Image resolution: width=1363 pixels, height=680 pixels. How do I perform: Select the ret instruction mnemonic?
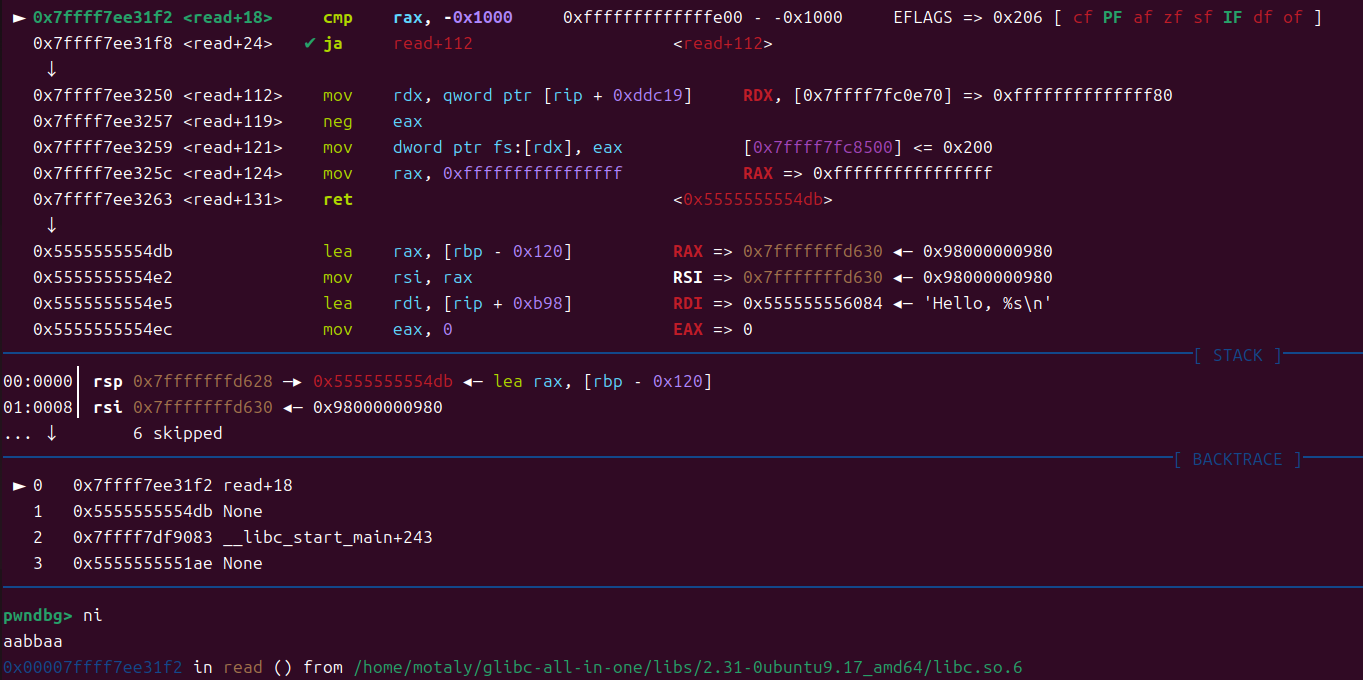coord(337,200)
